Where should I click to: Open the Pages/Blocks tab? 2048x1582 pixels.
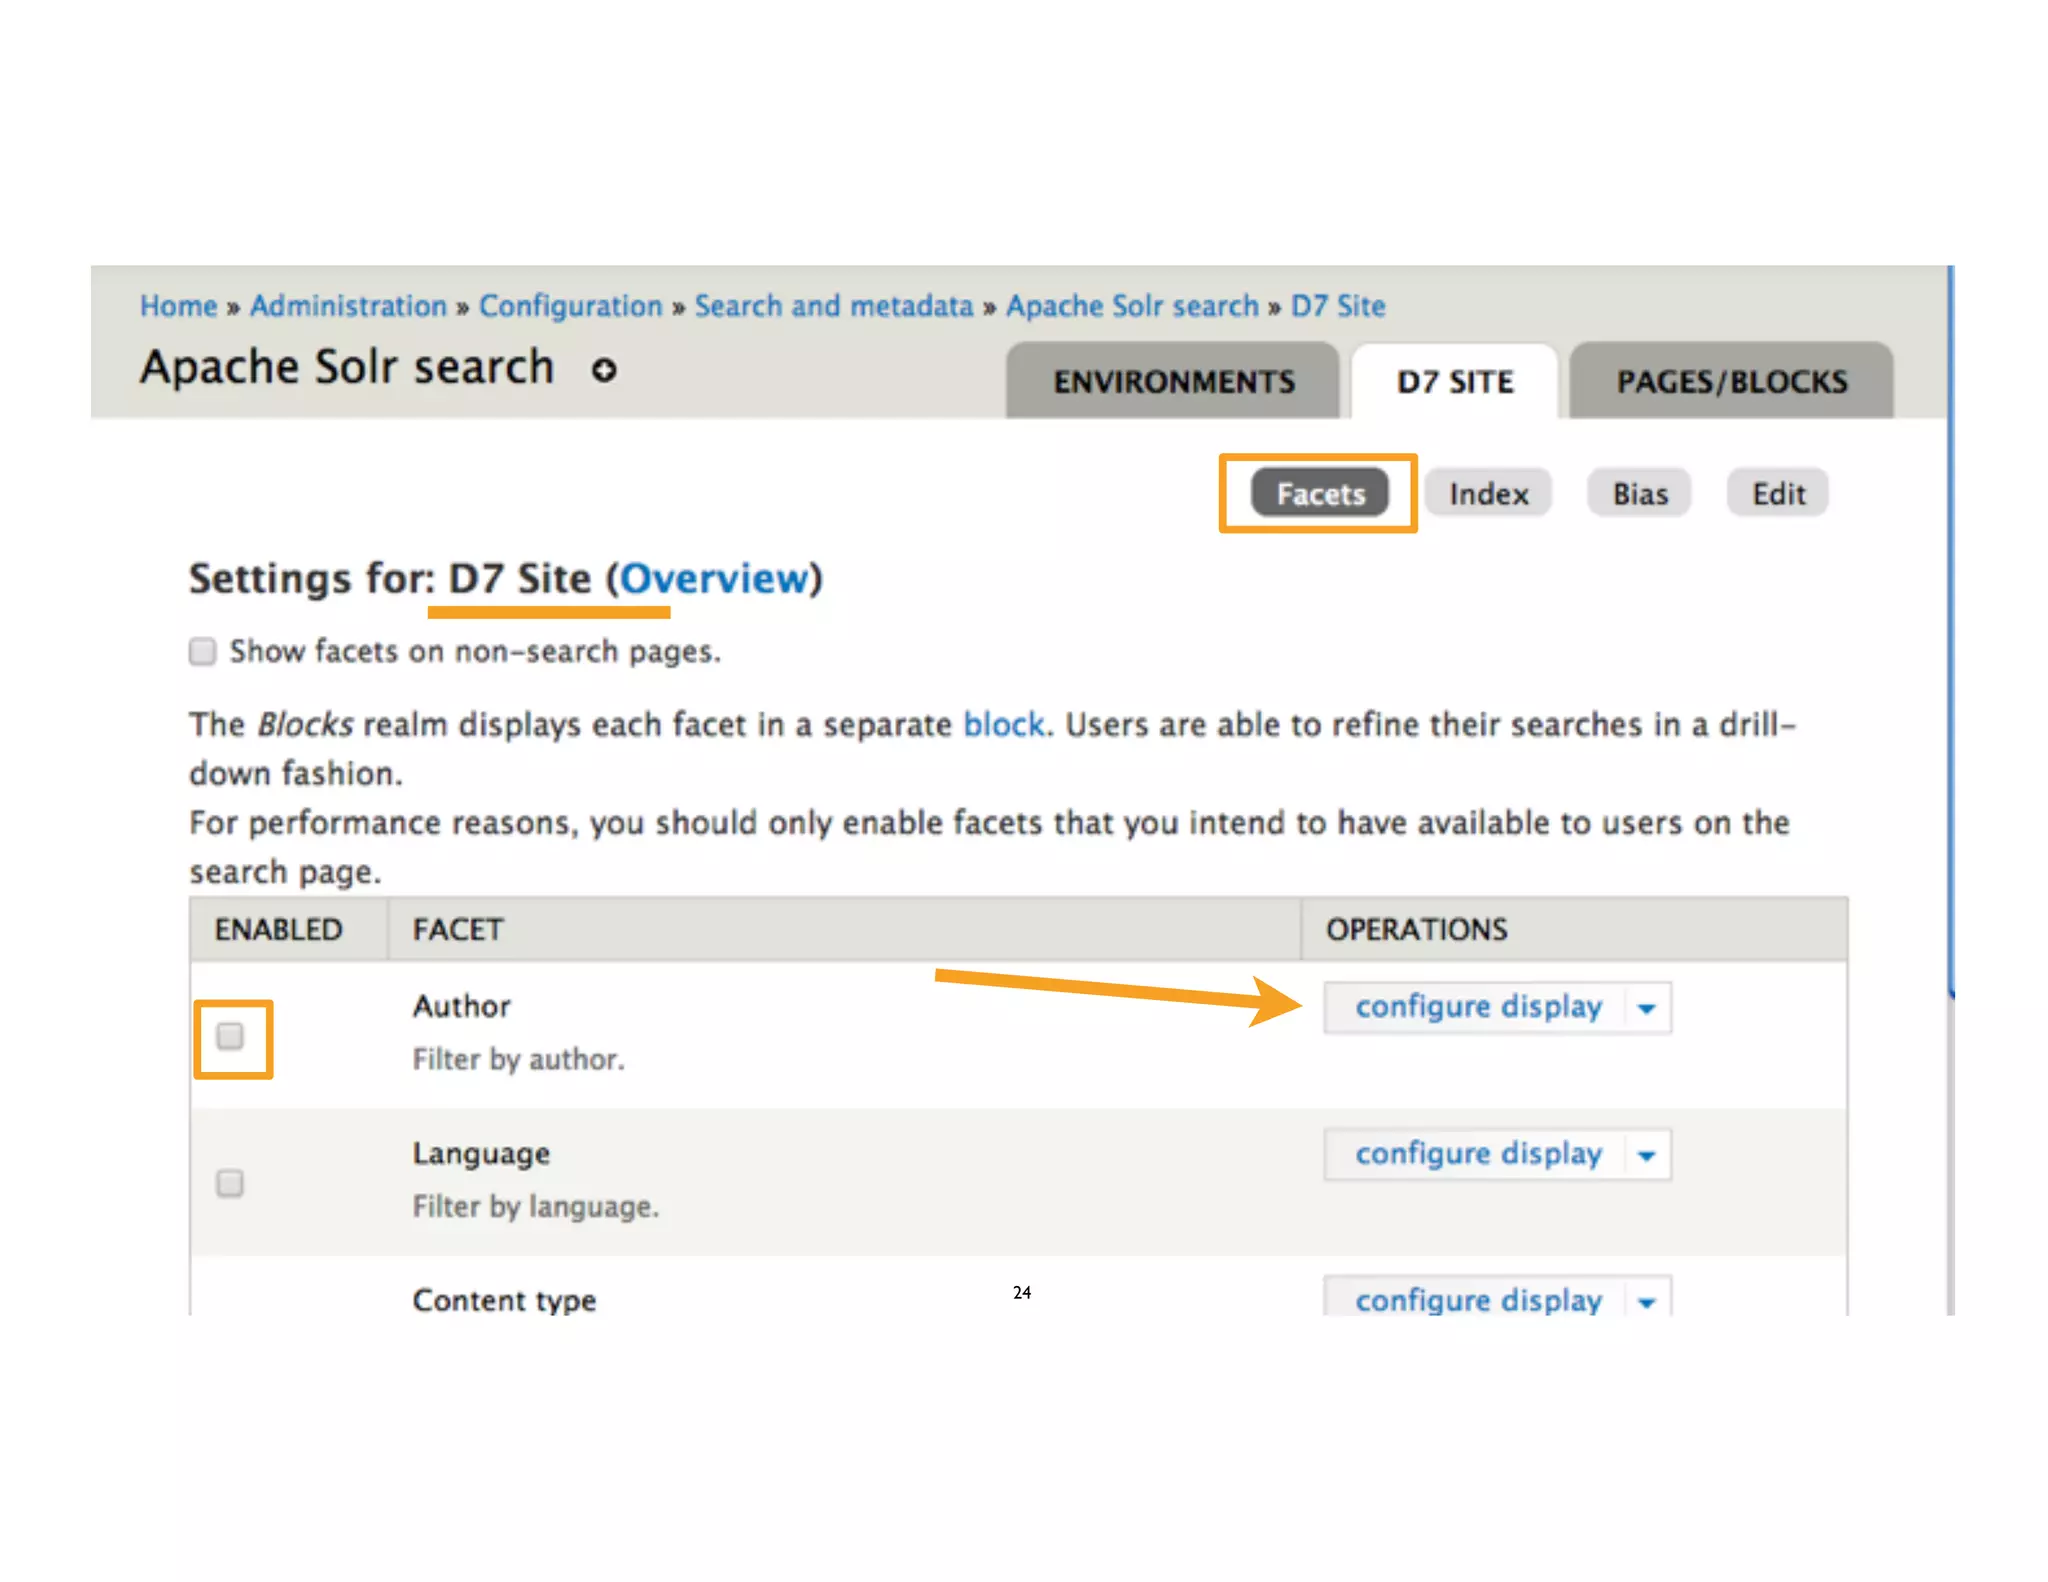(1731, 382)
